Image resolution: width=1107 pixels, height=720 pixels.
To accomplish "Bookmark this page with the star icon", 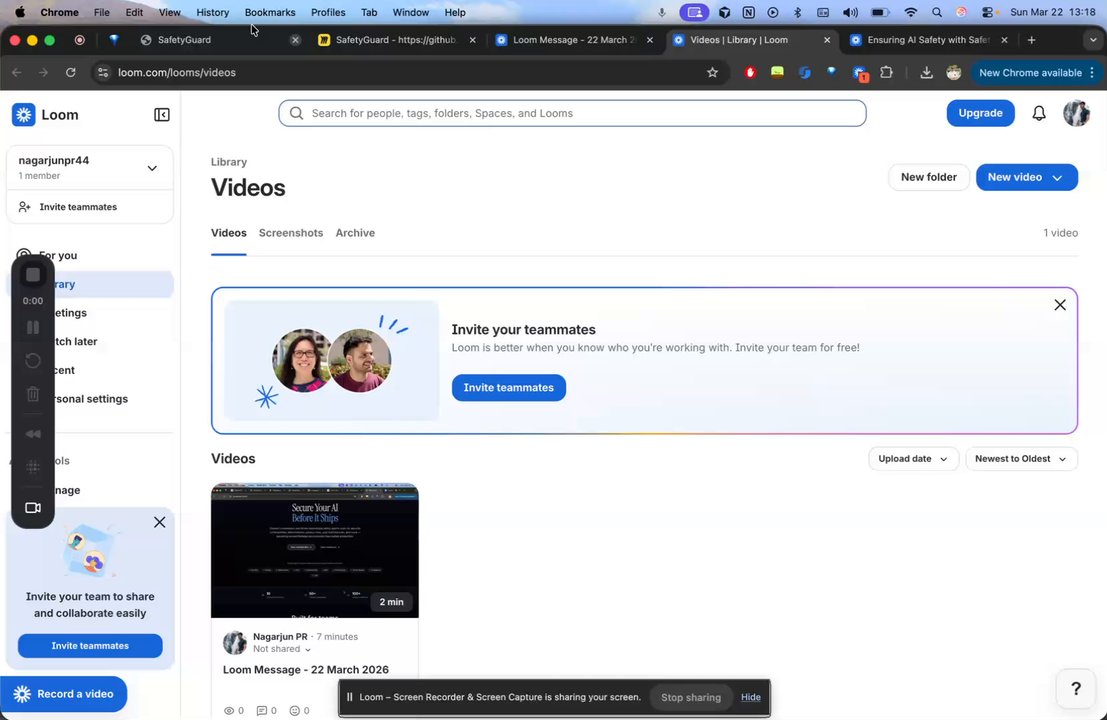I will 712,73.
